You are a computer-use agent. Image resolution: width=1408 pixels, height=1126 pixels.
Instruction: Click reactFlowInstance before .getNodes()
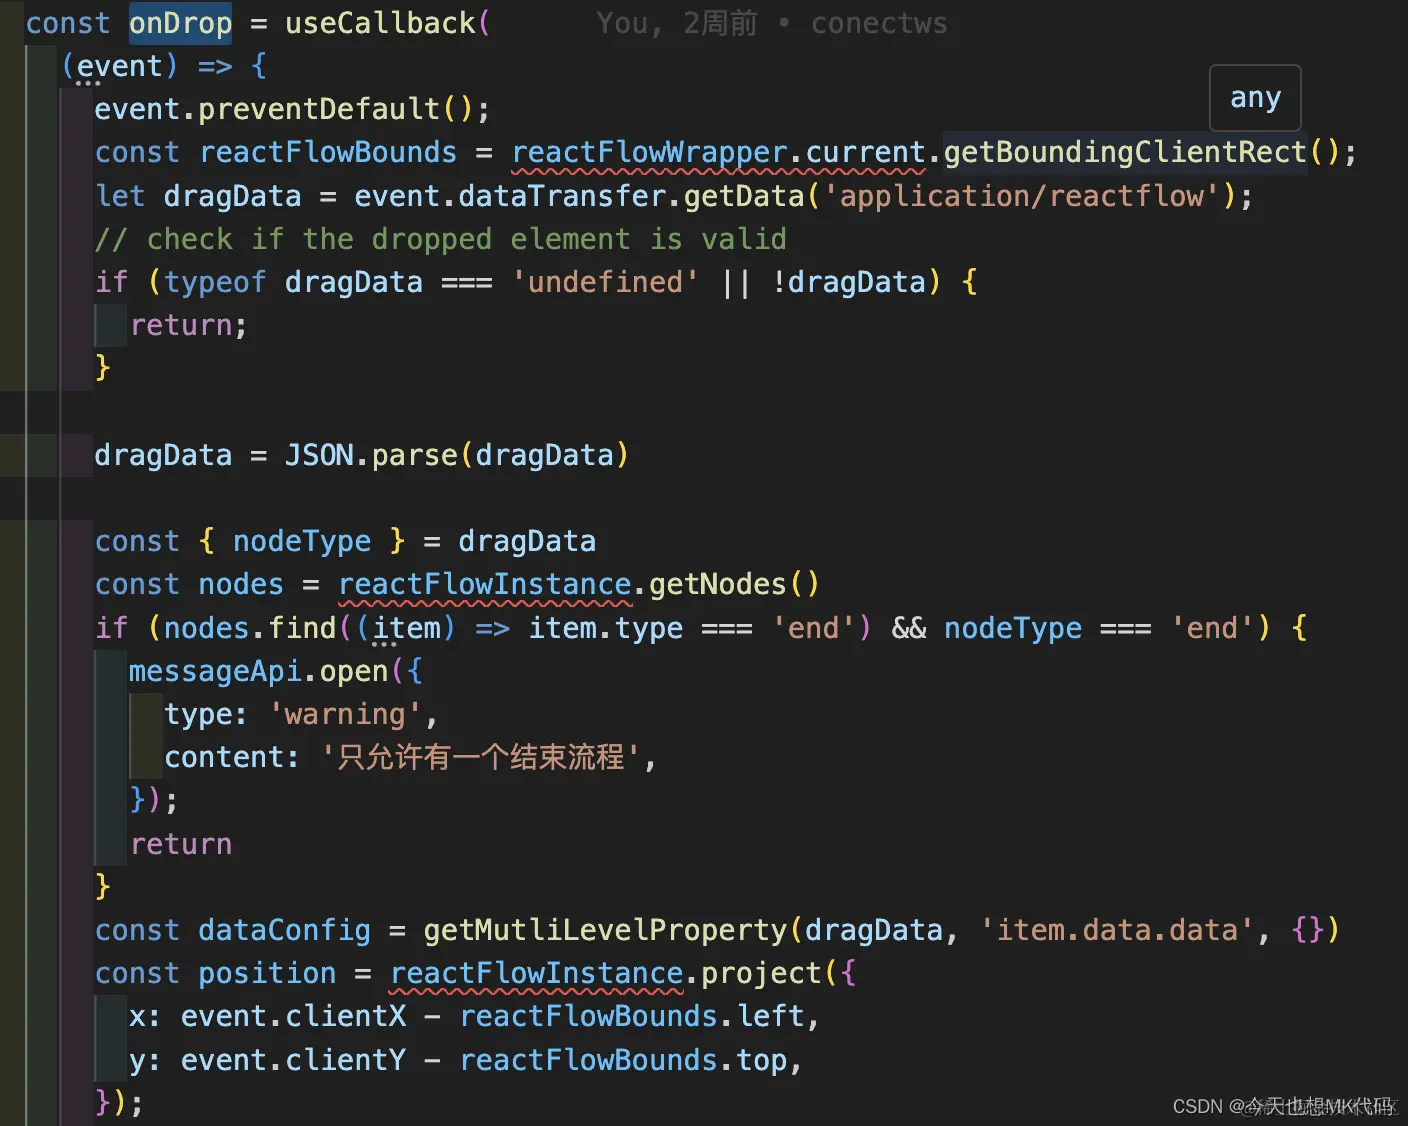point(485,584)
